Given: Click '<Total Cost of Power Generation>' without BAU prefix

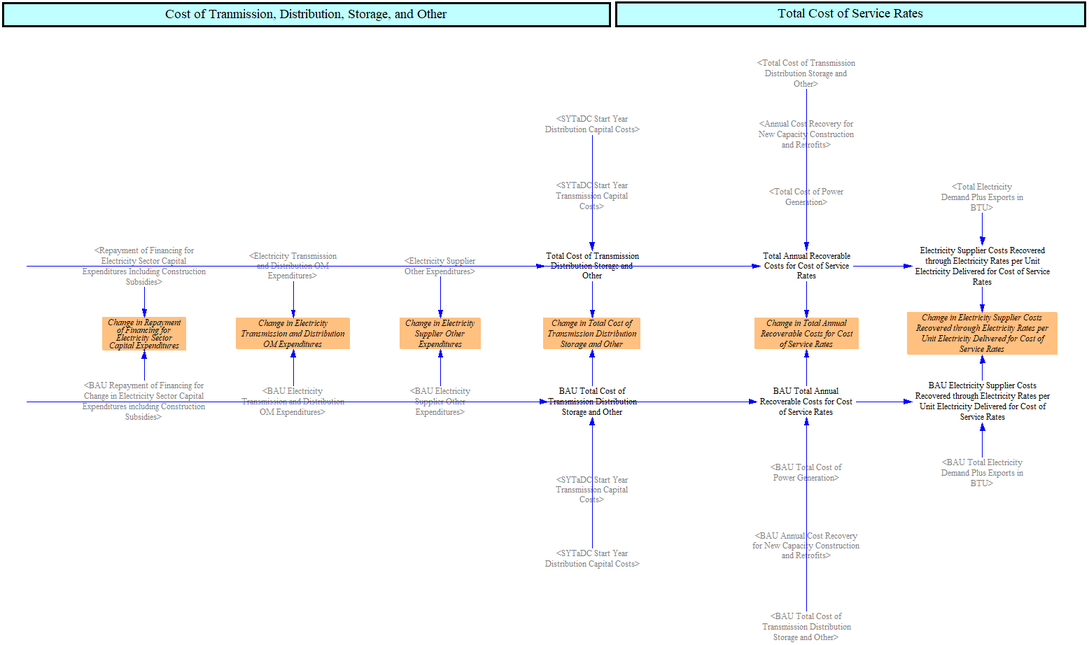Looking at the screenshot, I should (806, 196).
